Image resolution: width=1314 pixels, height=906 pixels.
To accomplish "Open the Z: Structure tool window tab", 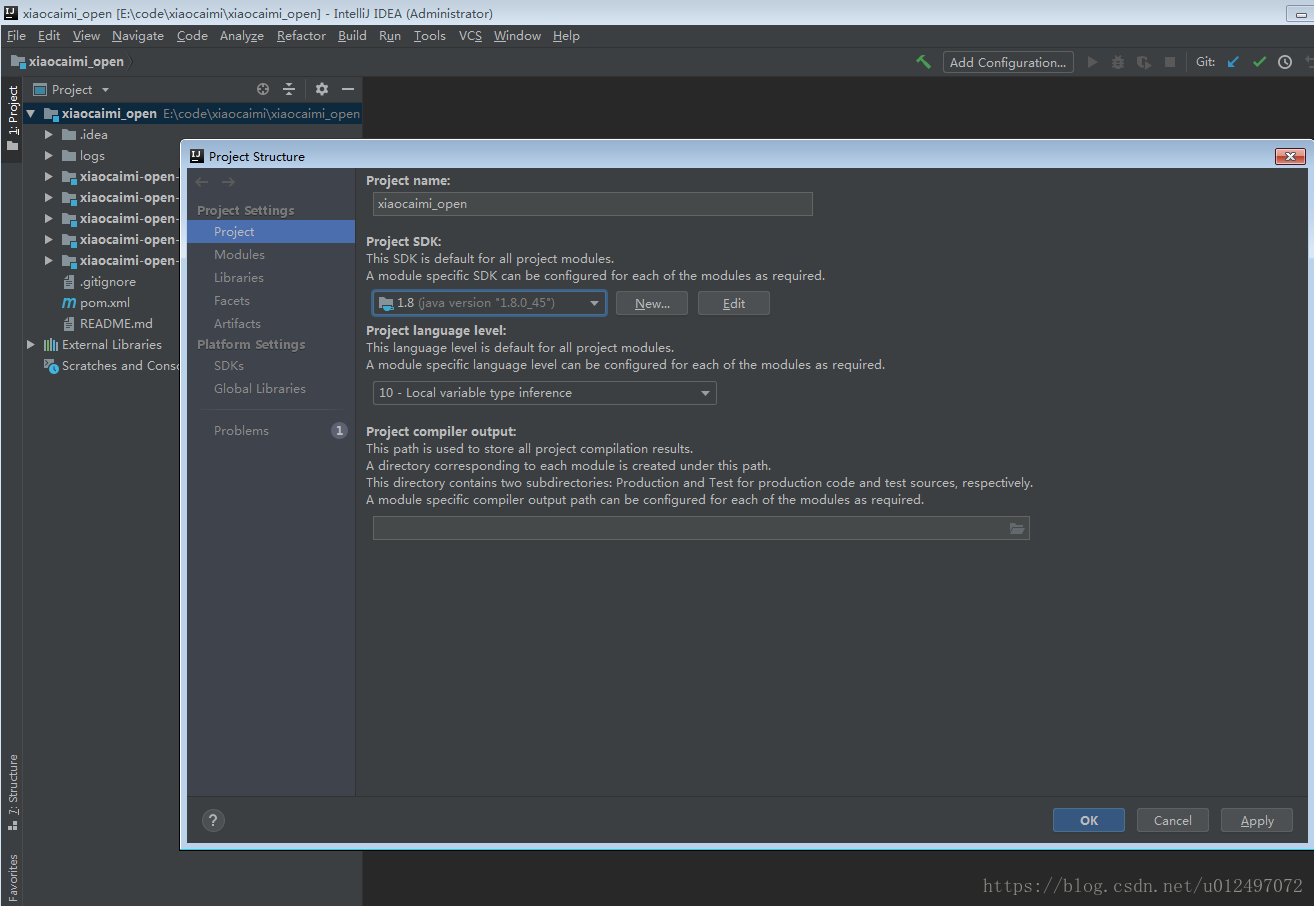I will pos(13,793).
